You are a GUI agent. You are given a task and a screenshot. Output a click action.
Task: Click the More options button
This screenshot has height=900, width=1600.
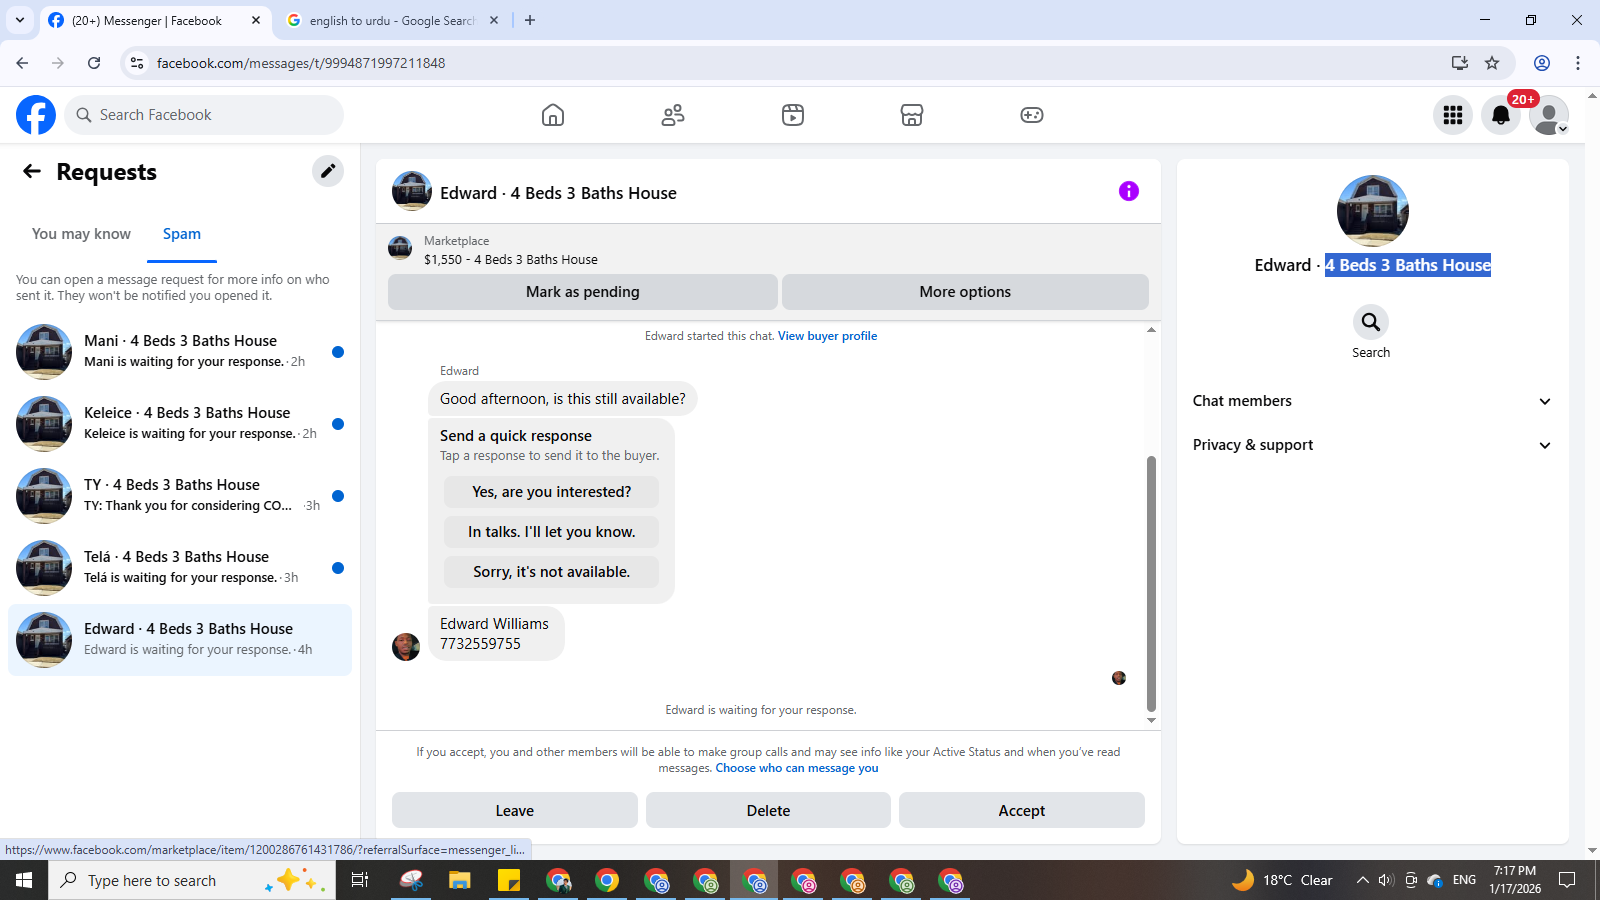pos(965,292)
